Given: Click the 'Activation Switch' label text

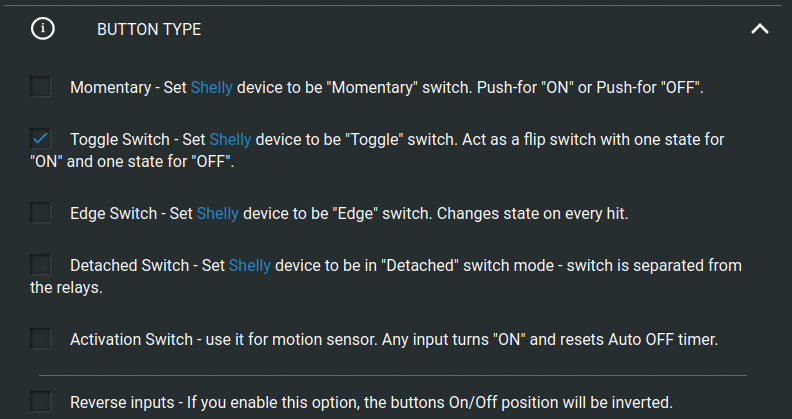Looking at the screenshot, I should tap(131, 340).
